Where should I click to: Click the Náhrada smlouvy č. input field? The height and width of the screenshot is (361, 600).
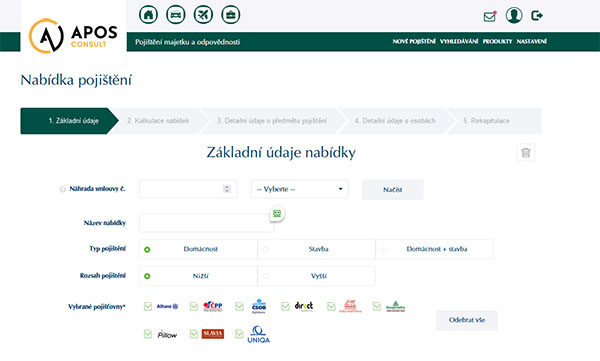click(x=188, y=189)
